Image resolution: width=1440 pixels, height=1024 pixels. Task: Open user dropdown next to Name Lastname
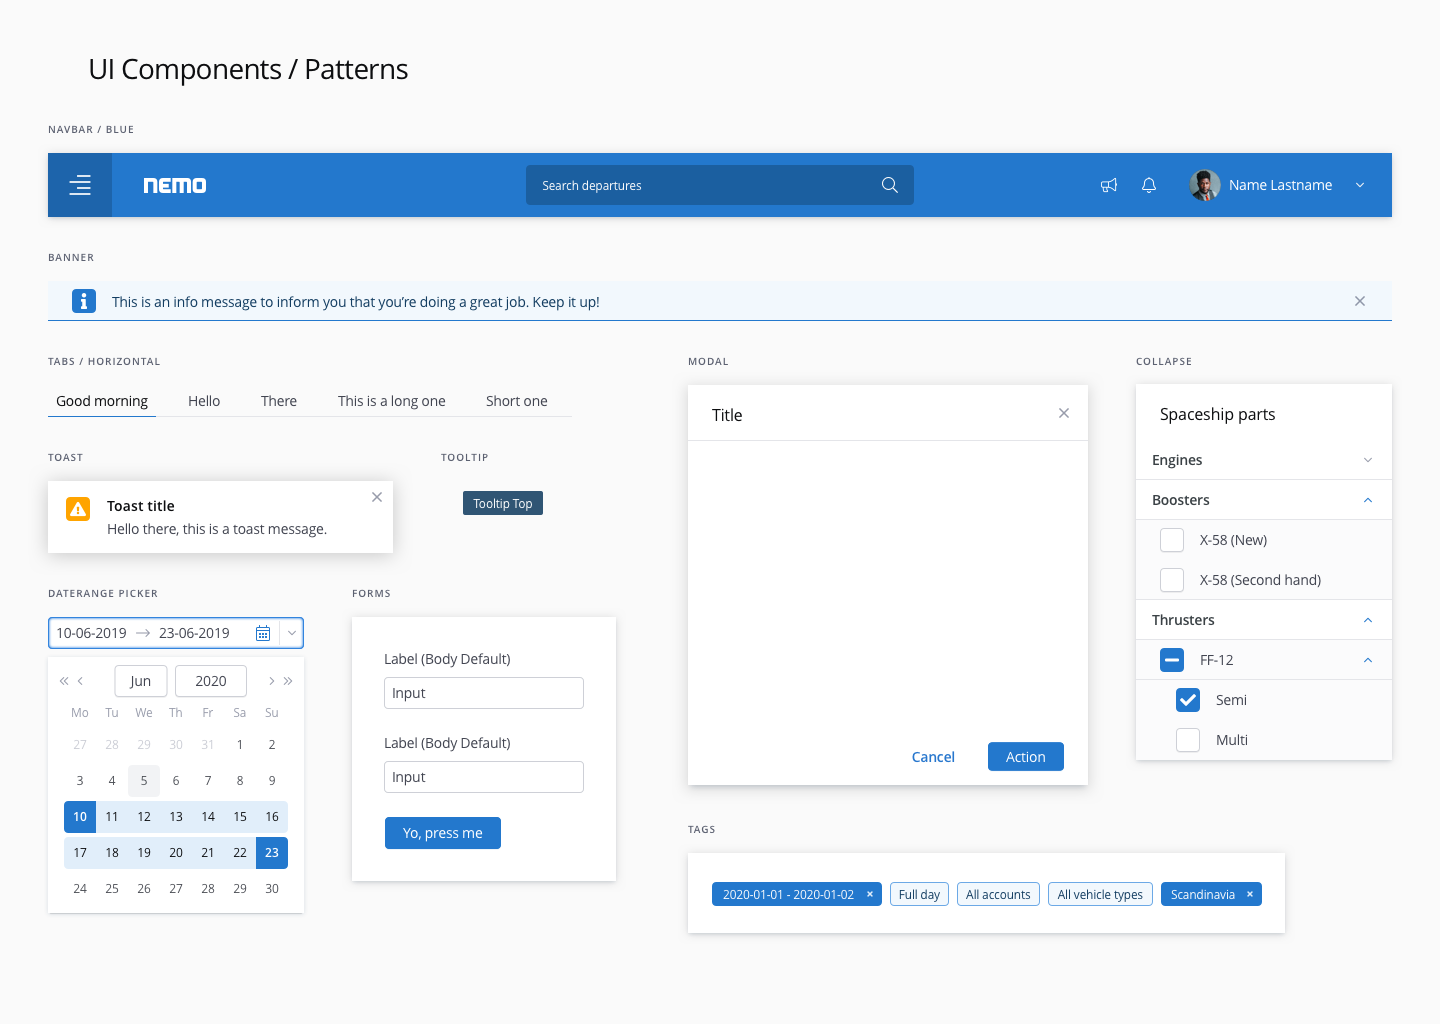pos(1360,185)
